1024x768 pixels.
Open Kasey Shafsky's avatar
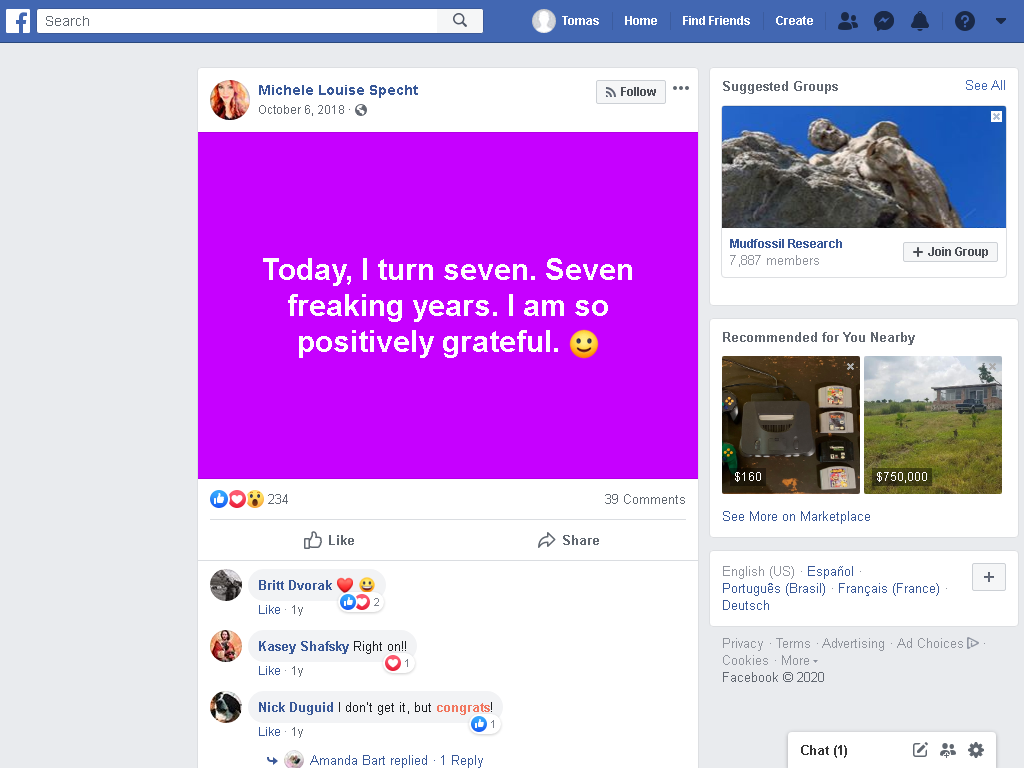226,646
